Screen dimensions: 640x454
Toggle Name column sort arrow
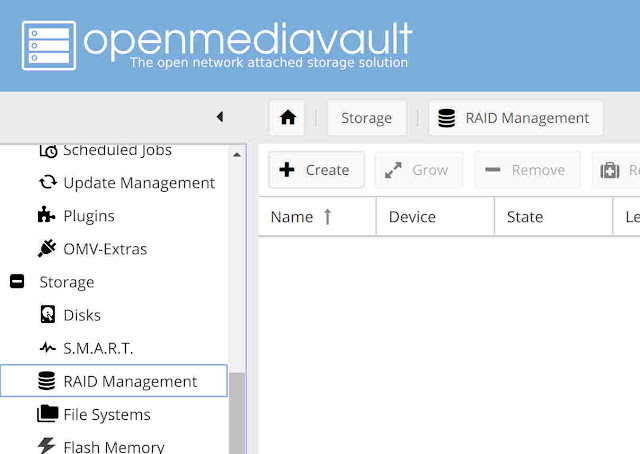click(327, 216)
